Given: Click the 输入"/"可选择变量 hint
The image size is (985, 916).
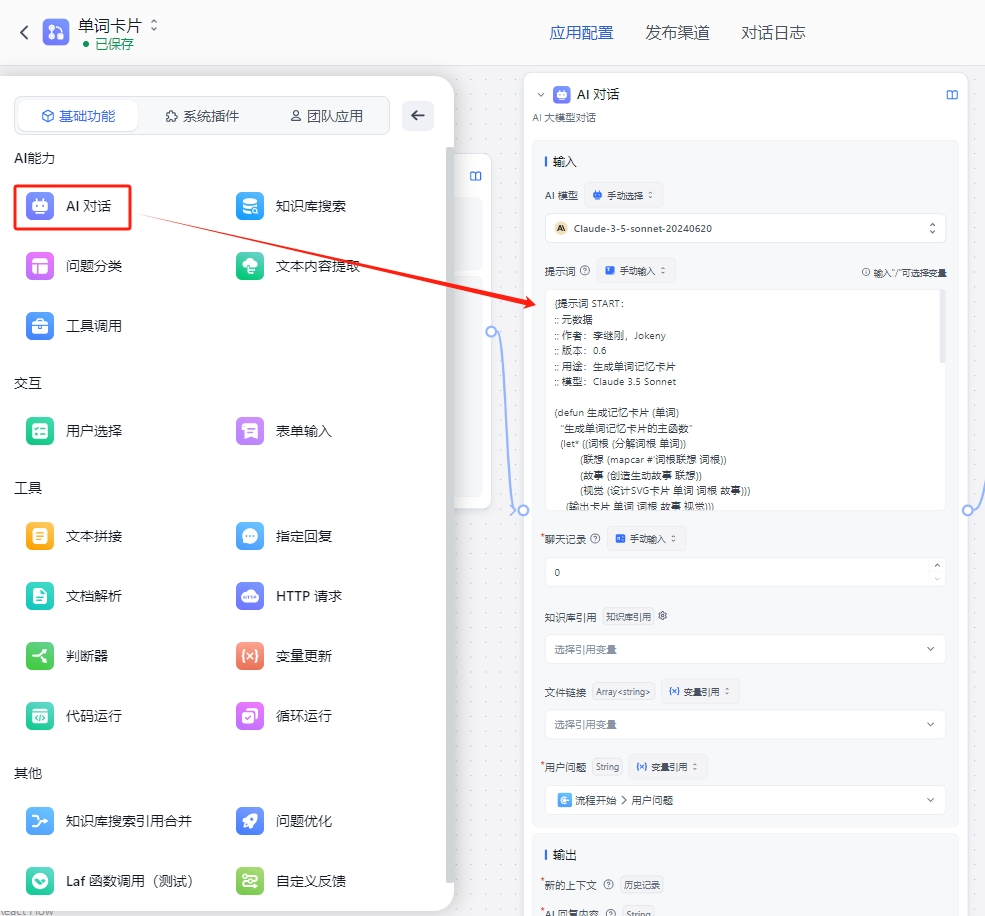Looking at the screenshot, I should pyautogui.click(x=904, y=273).
